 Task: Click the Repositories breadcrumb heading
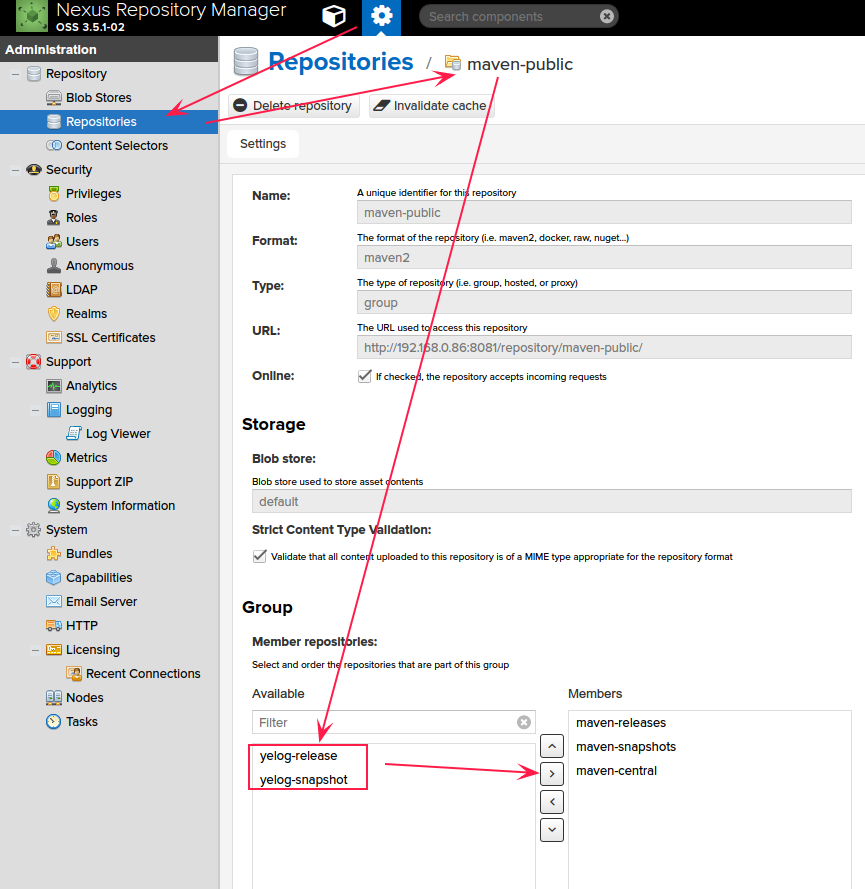[x=341, y=61]
